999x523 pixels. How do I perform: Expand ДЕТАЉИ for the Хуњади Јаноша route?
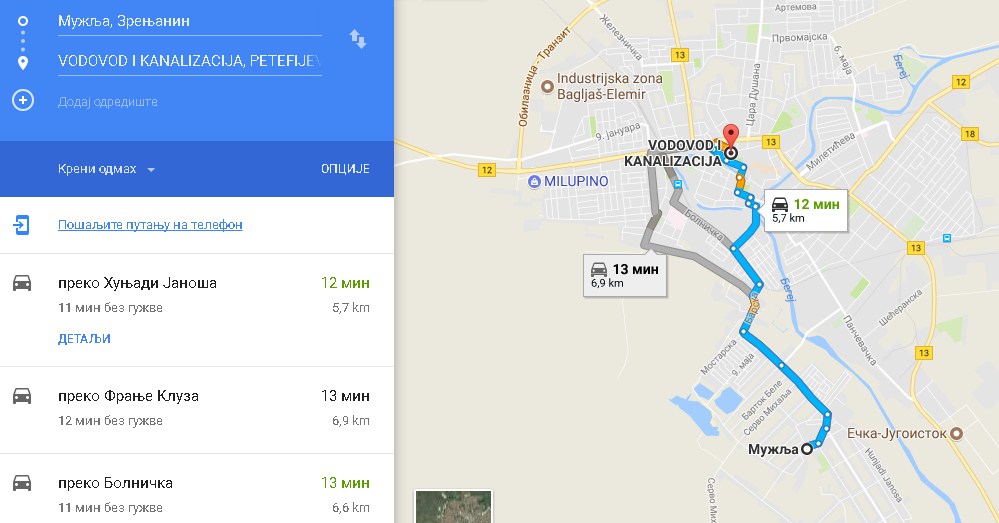click(x=84, y=339)
